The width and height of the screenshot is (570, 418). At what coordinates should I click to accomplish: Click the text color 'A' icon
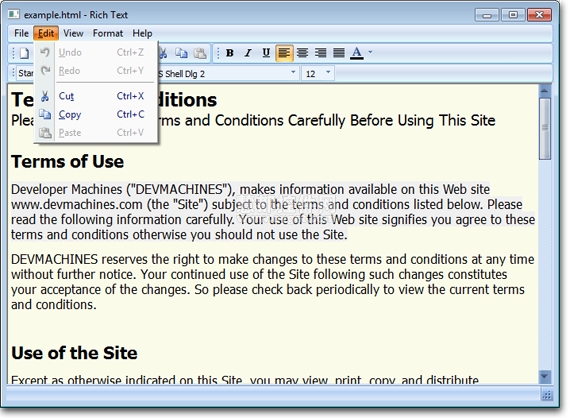[x=357, y=53]
